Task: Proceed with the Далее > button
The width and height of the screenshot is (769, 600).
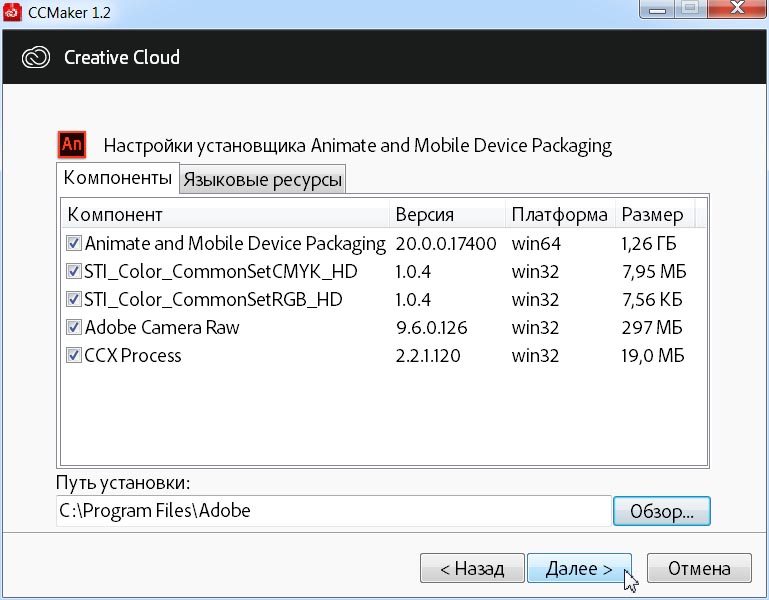Action: tap(579, 568)
